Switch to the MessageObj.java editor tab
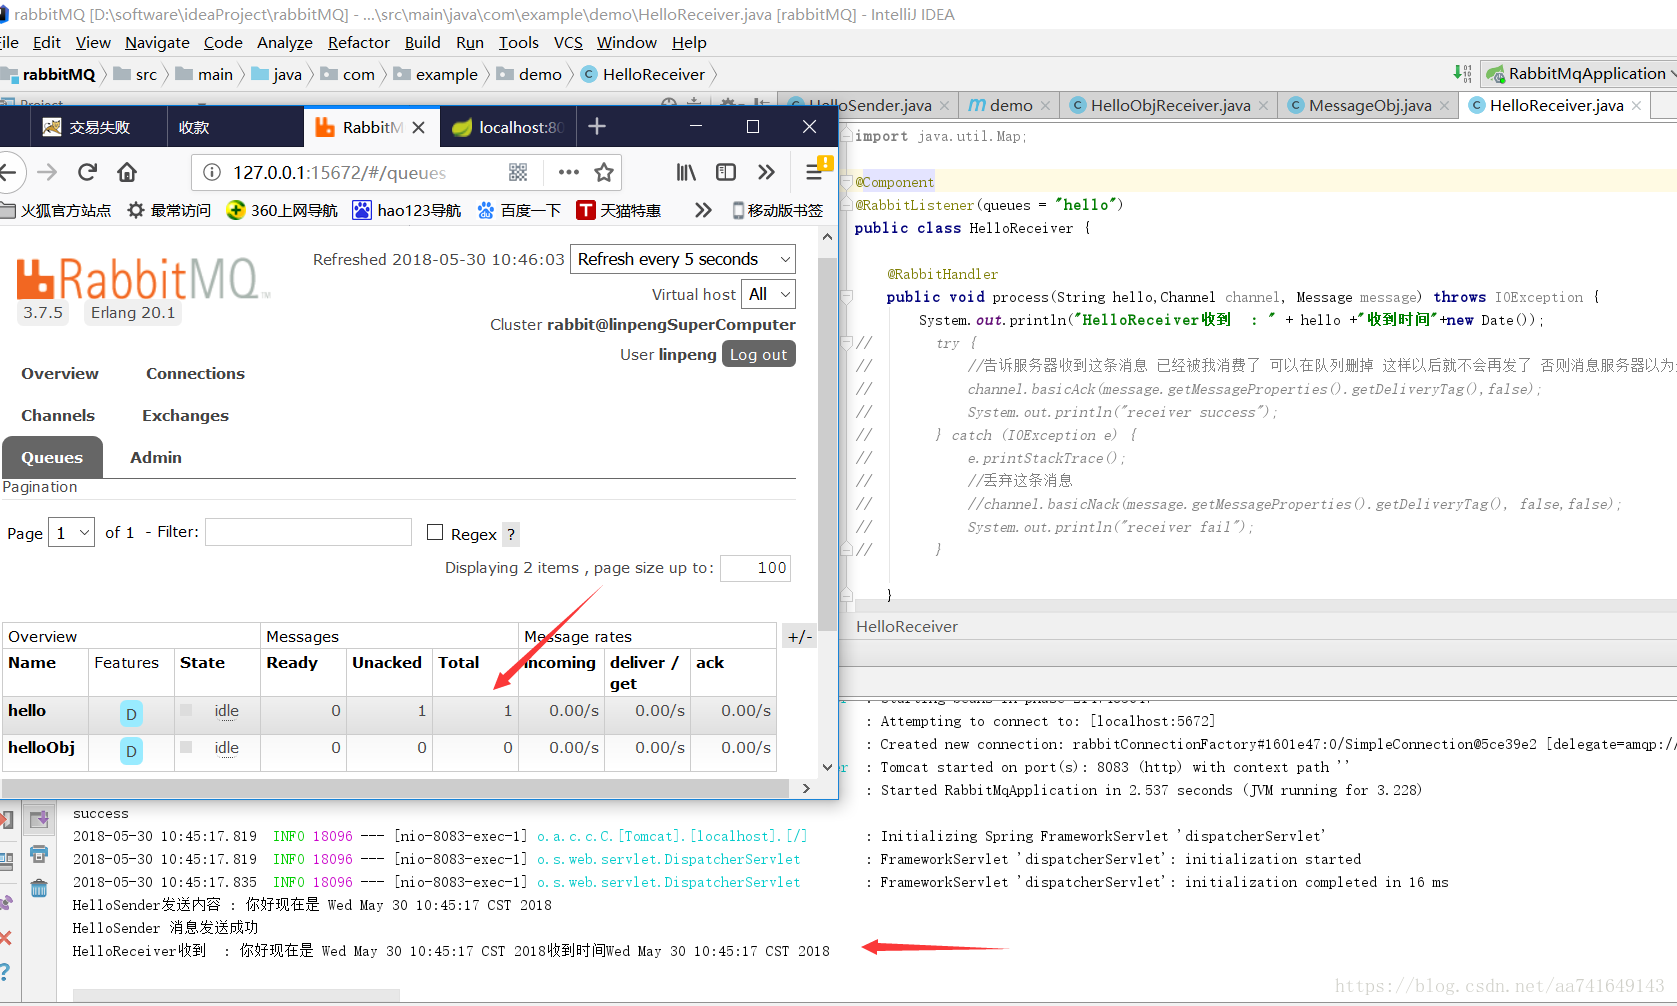Screen dimensions: 1677x1006 point(1367,105)
